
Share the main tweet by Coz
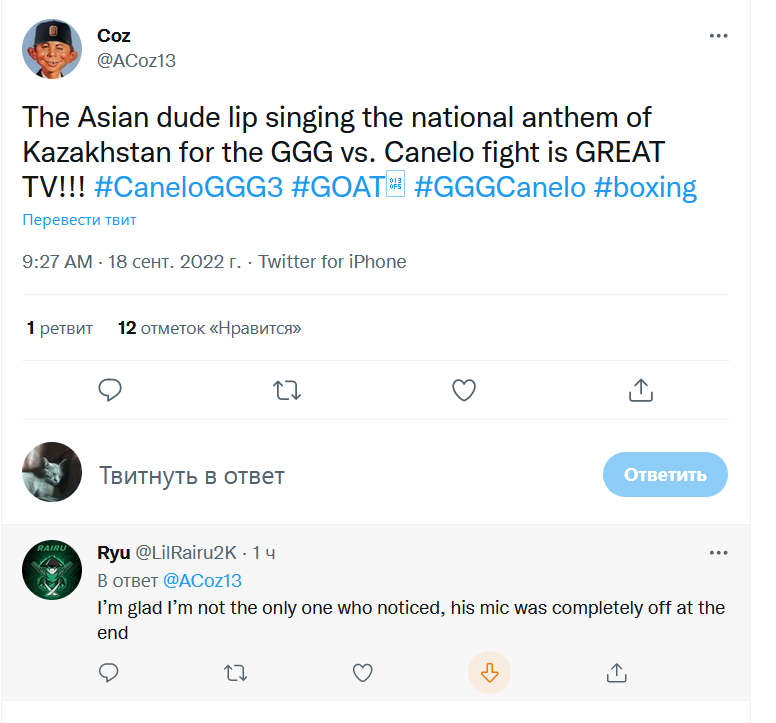pyautogui.click(x=641, y=390)
